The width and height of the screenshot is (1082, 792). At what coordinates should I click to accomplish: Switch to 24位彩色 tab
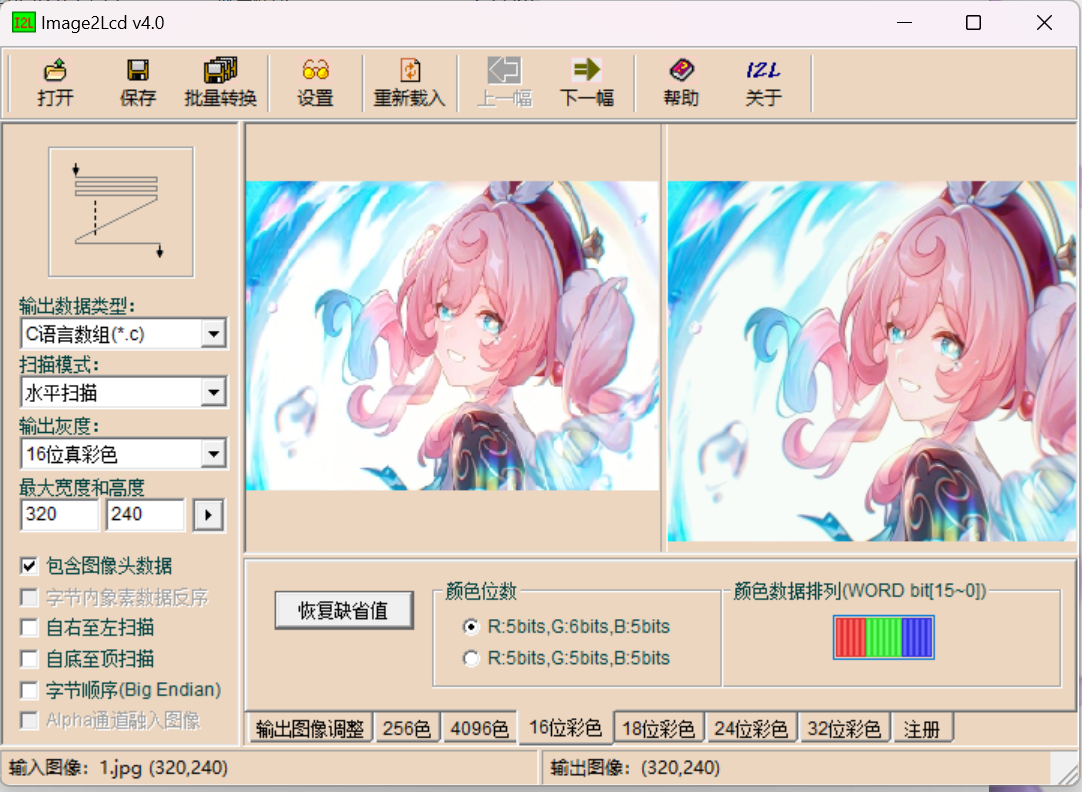click(x=751, y=729)
